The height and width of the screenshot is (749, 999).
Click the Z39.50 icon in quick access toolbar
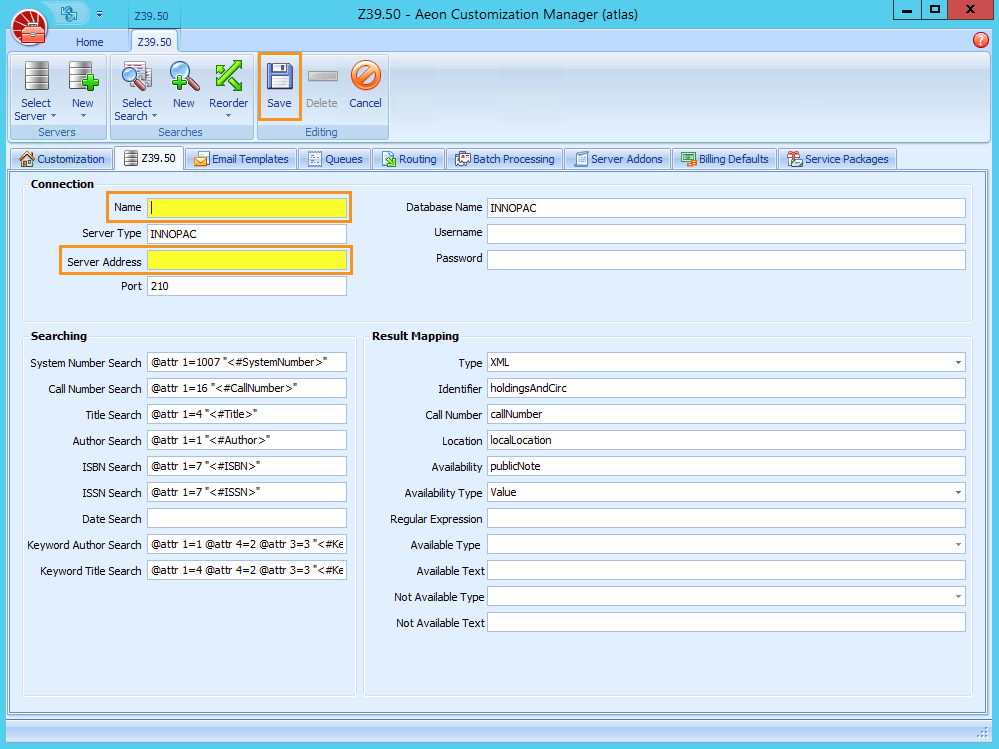pos(152,15)
